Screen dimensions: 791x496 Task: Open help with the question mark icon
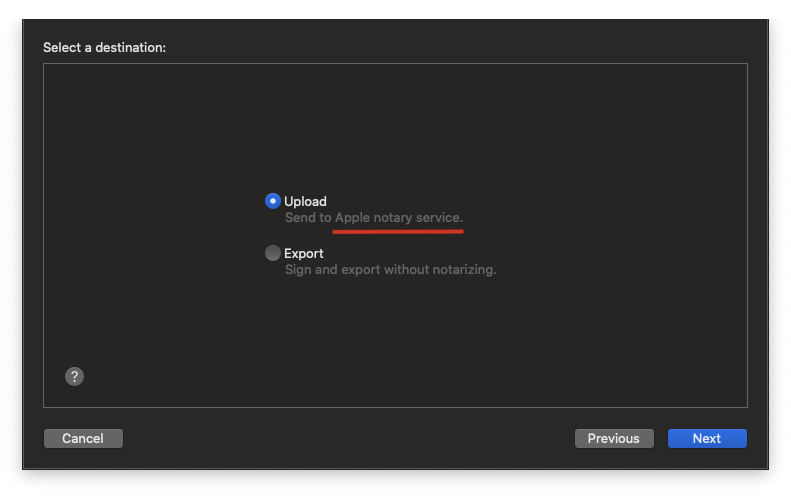pos(74,376)
